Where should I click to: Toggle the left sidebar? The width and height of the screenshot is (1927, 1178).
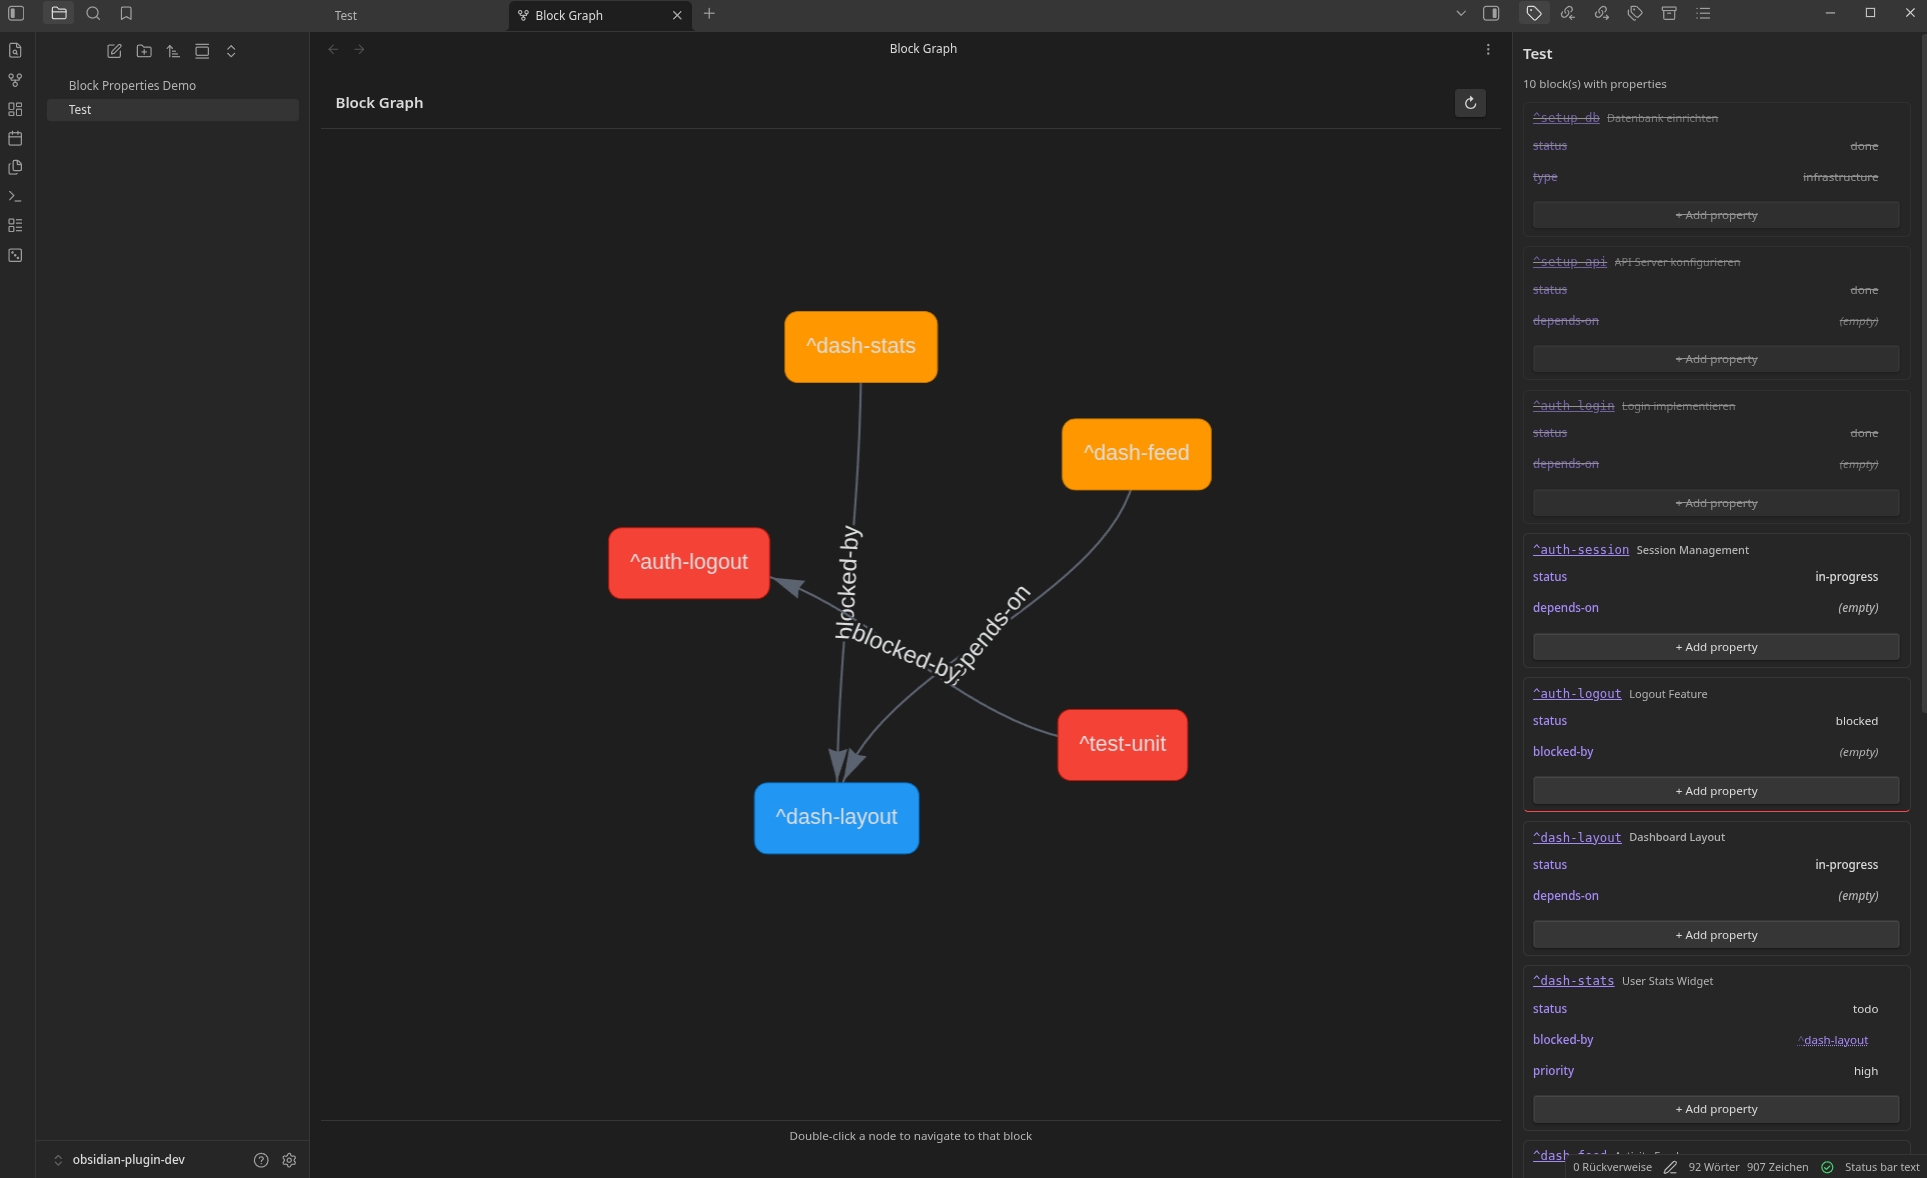point(16,14)
